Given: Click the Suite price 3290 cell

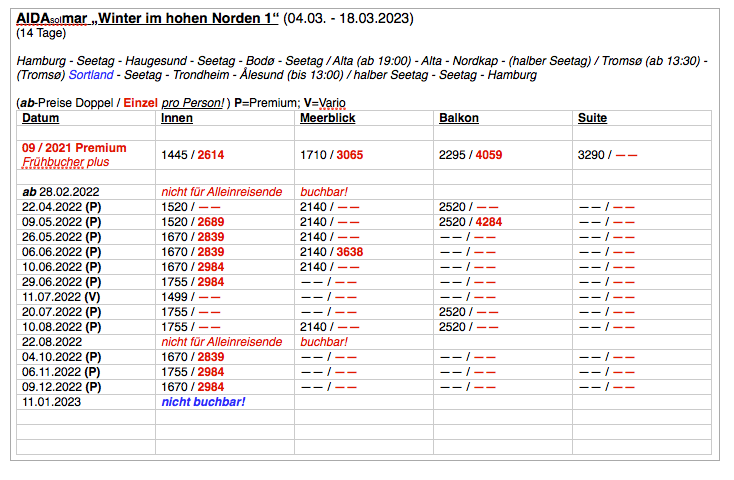Looking at the screenshot, I should coord(607,155).
